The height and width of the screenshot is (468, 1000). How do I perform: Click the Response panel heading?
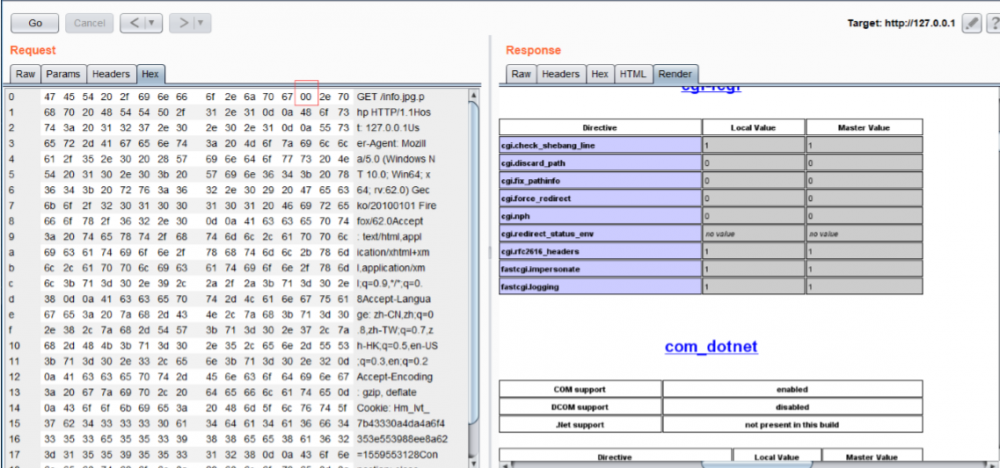[x=533, y=50]
